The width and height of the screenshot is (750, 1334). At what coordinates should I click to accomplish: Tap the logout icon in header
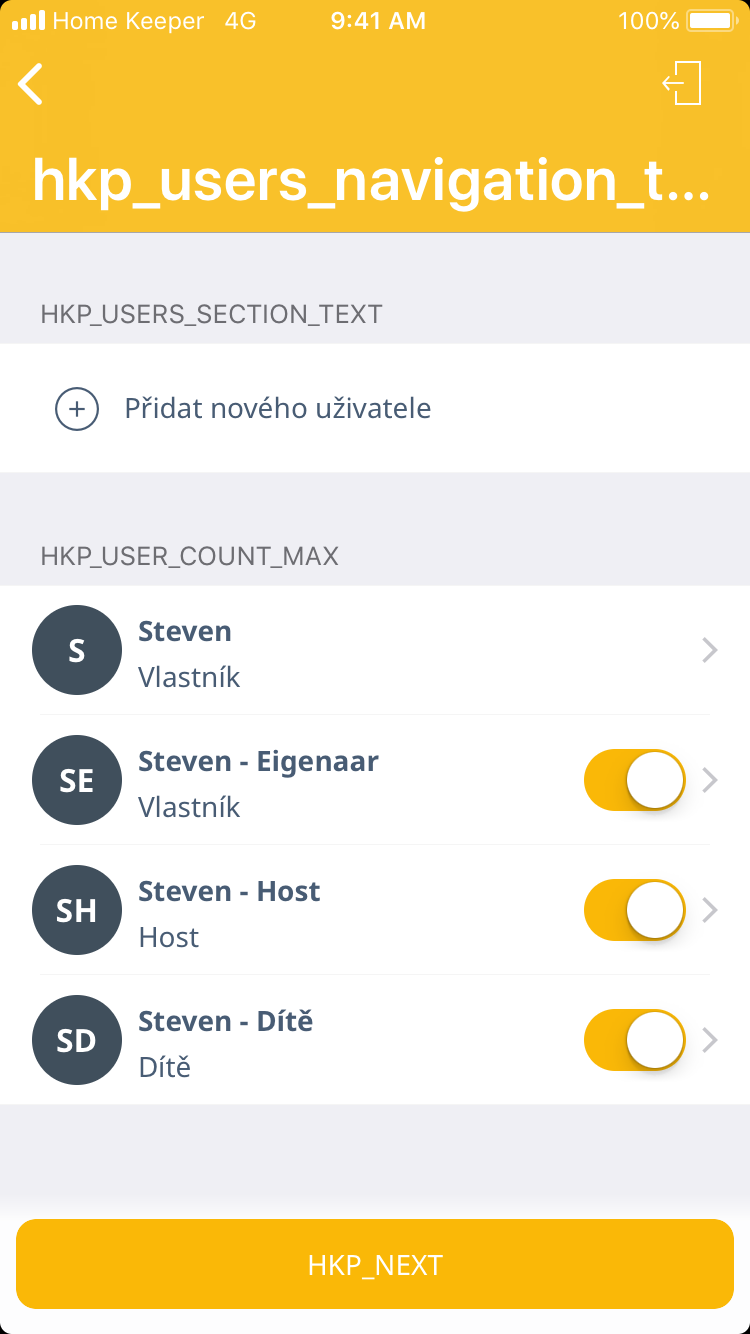click(683, 83)
